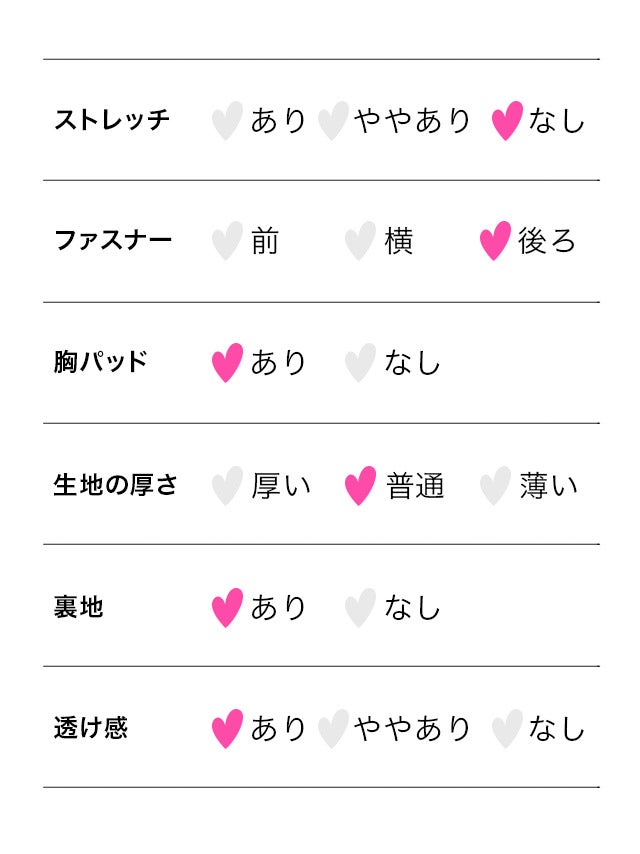640x854 pixels.
Task: Click the pink heart for ファスナー 後ろ
Action: click(x=495, y=241)
